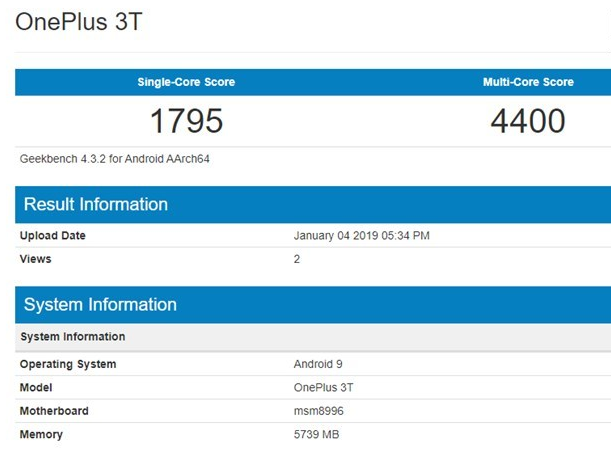The width and height of the screenshot is (611, 452).
Task: Click the 5739 MB memory value
Action: click(x=316, y=434)
